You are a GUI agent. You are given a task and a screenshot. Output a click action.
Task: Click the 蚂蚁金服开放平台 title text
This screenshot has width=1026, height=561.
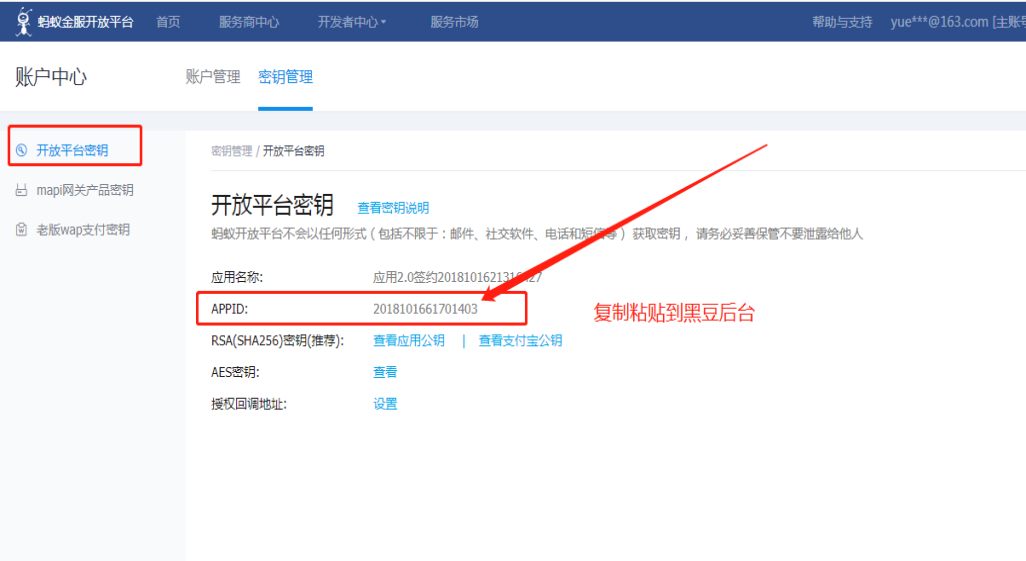tap(86, 22)
